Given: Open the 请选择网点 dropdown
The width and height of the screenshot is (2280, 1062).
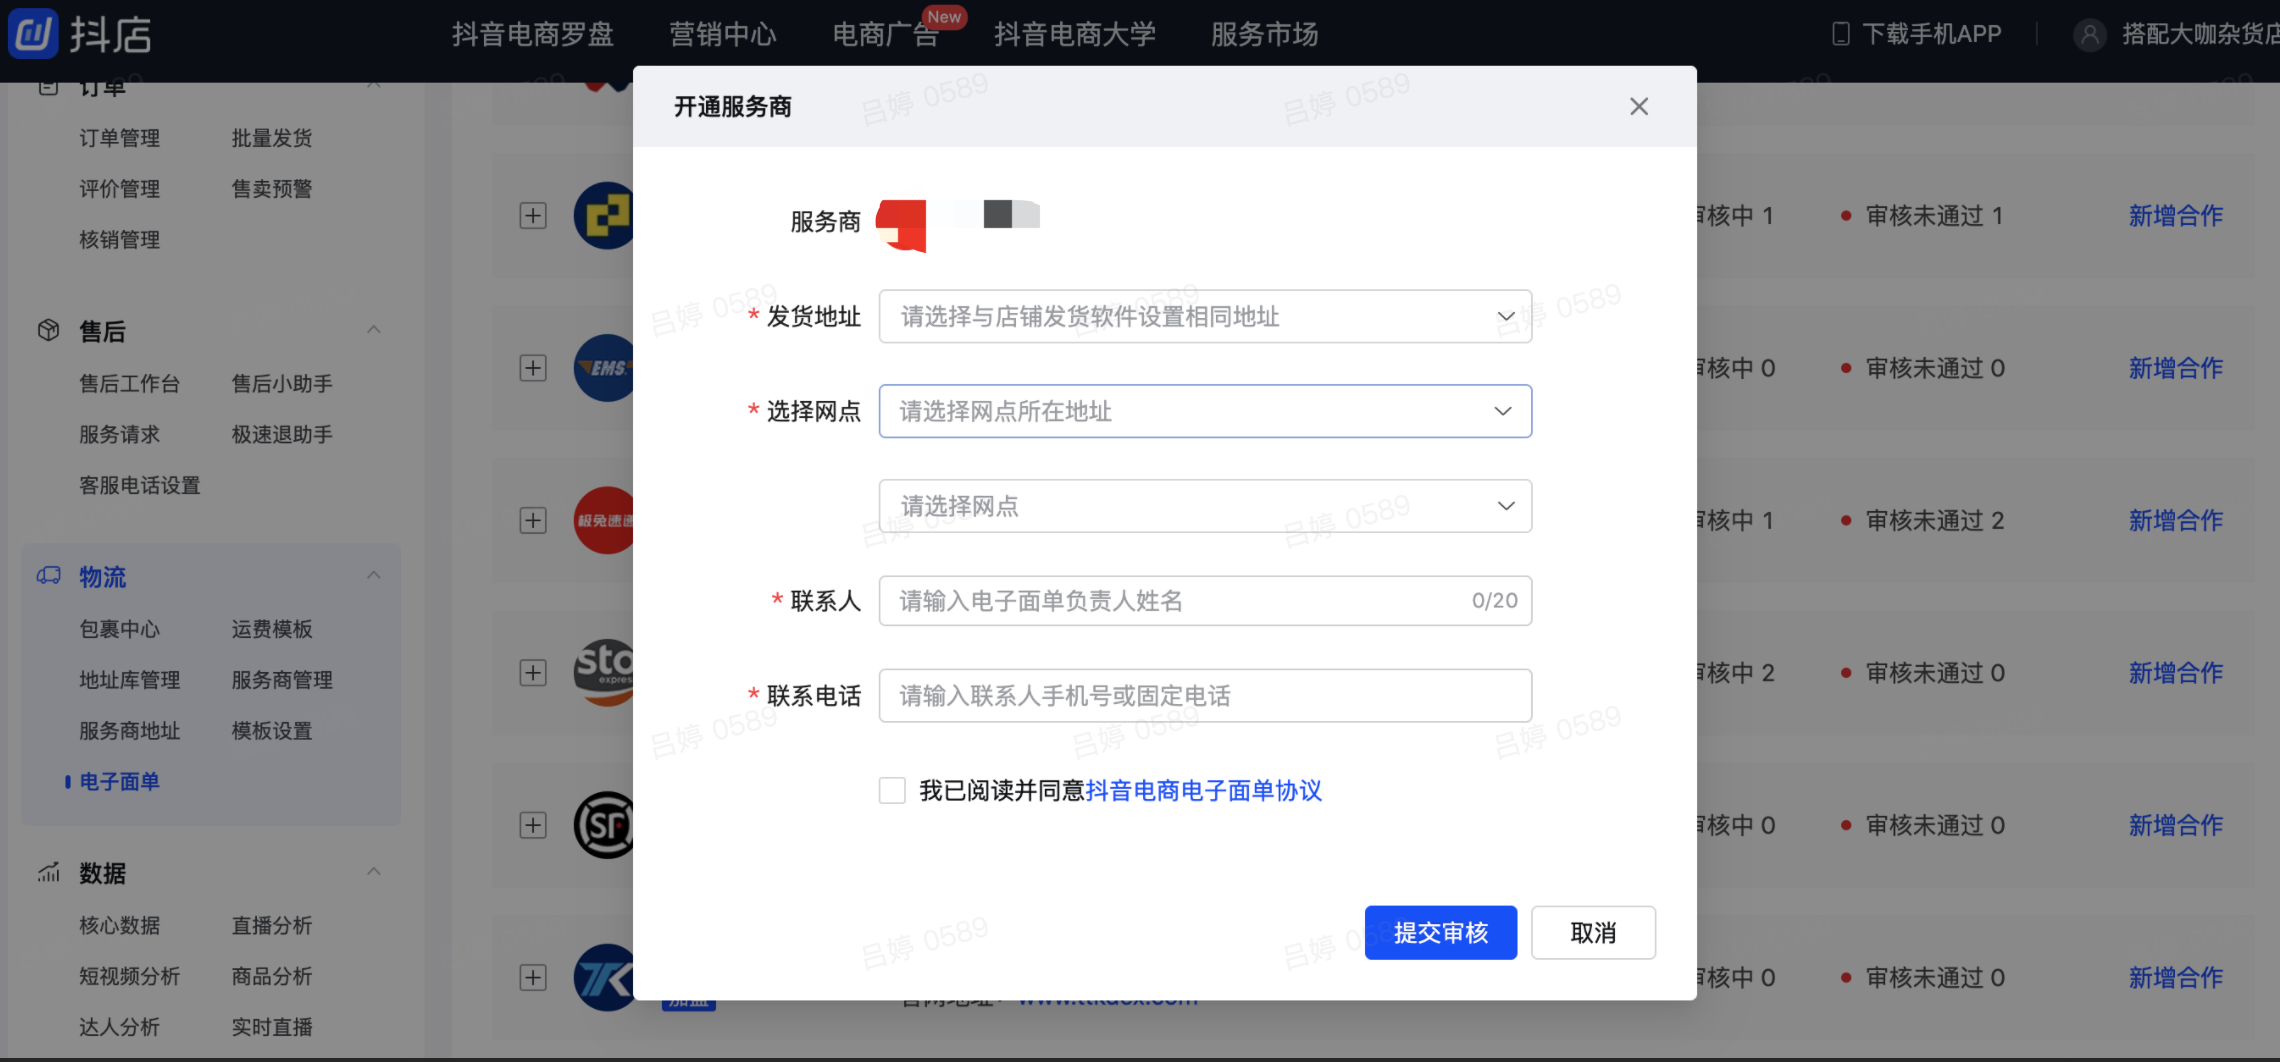Looking at the screenshot, I should pyautogui.click(x=1205, y=506).
